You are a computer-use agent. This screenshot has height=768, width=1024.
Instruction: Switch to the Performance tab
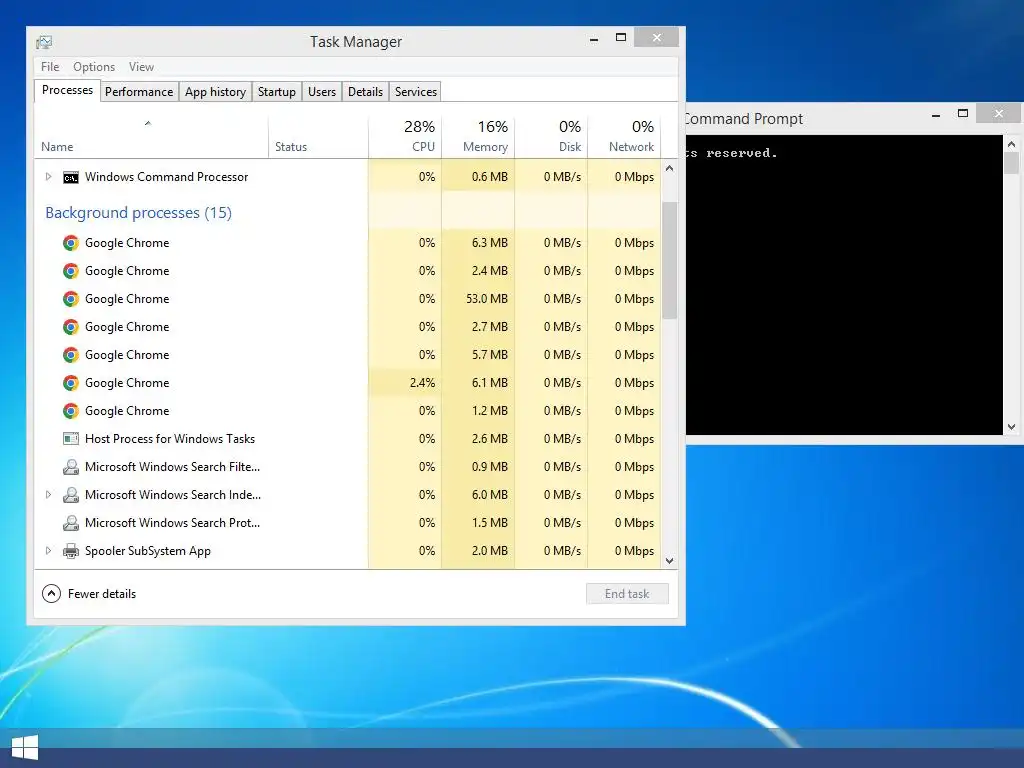tap(139, 92)
